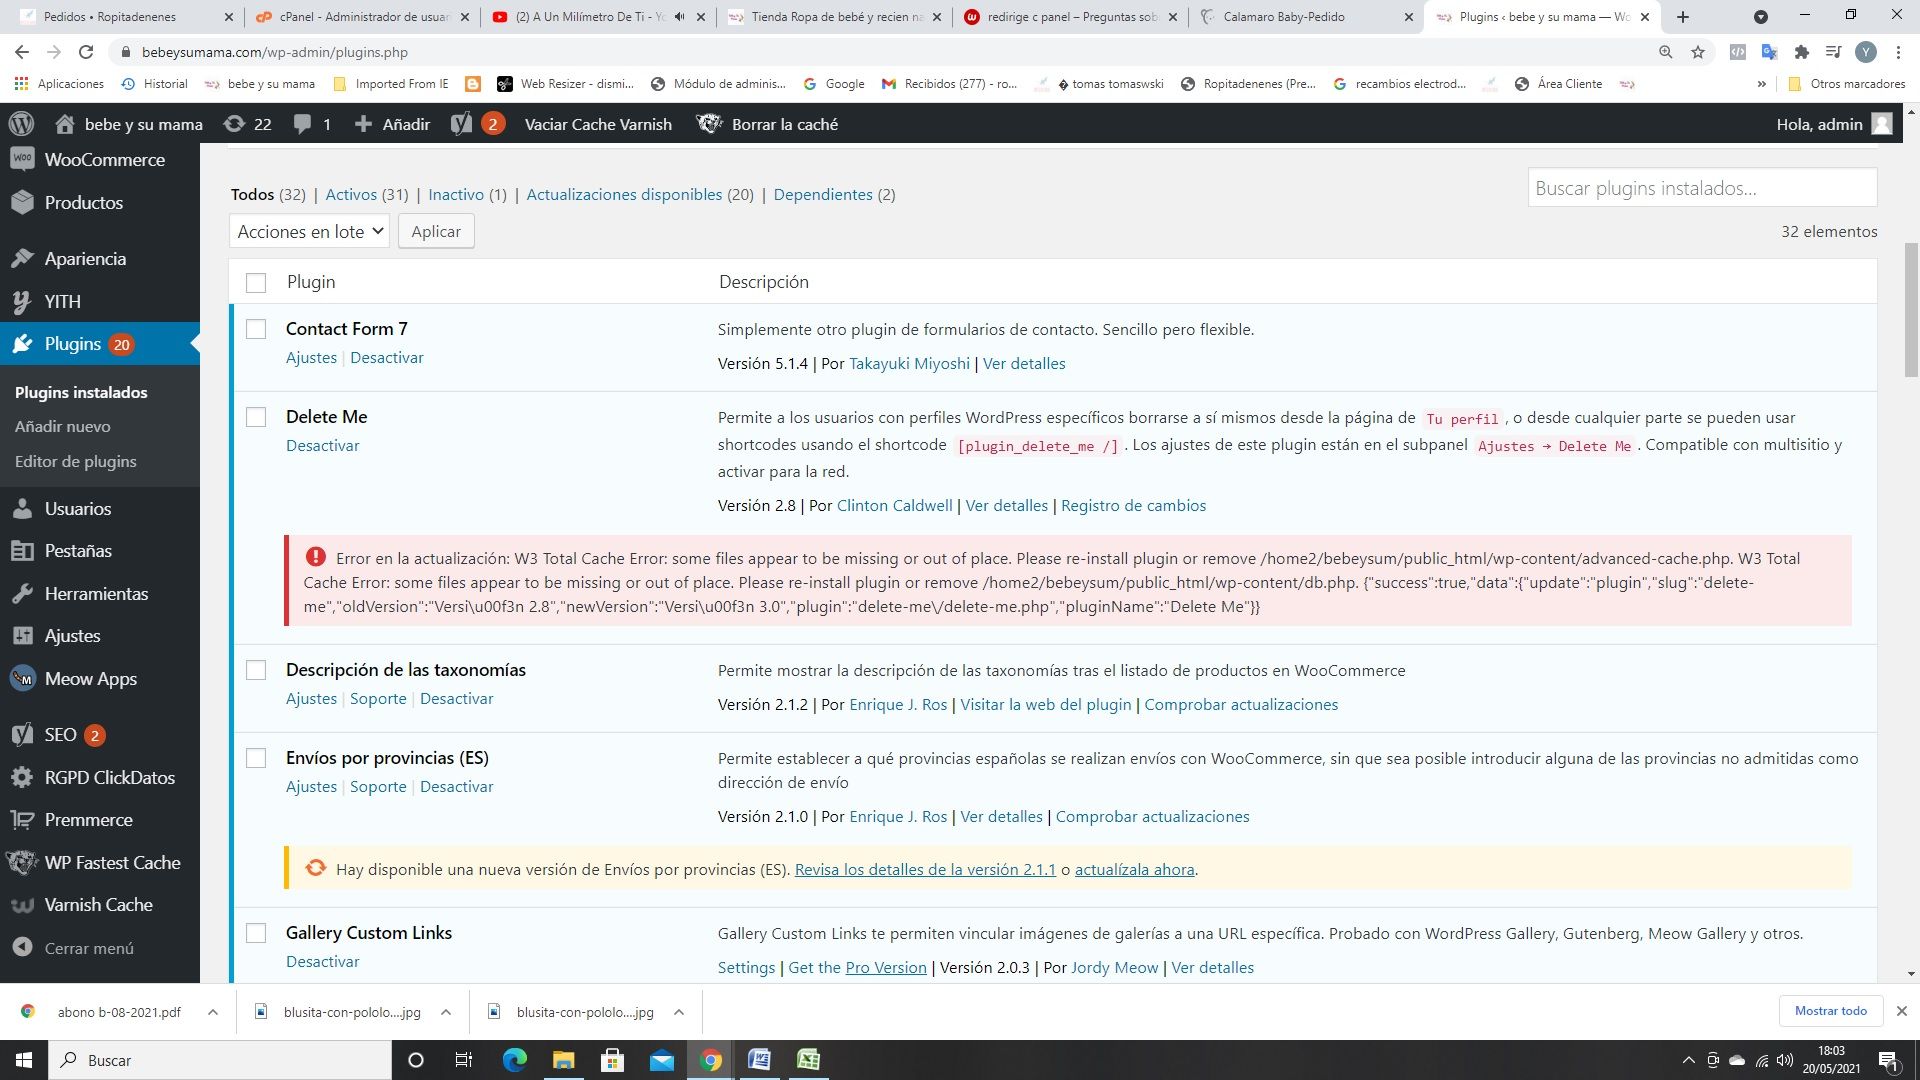Check the Delete Me plugin checkbox
The image size is (1920, 1080).
tap(256, 417)
